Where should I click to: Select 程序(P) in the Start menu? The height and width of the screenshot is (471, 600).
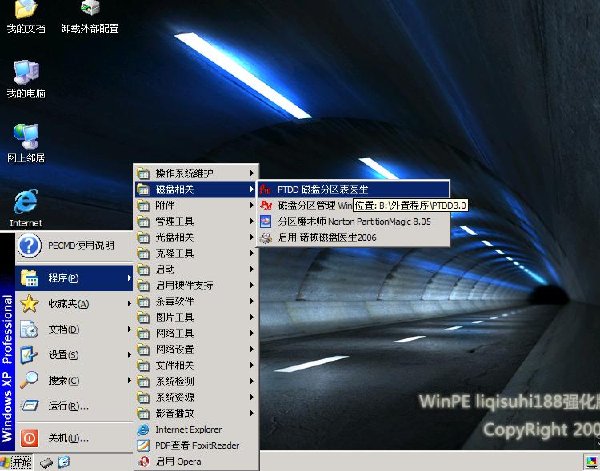point(74,278)
